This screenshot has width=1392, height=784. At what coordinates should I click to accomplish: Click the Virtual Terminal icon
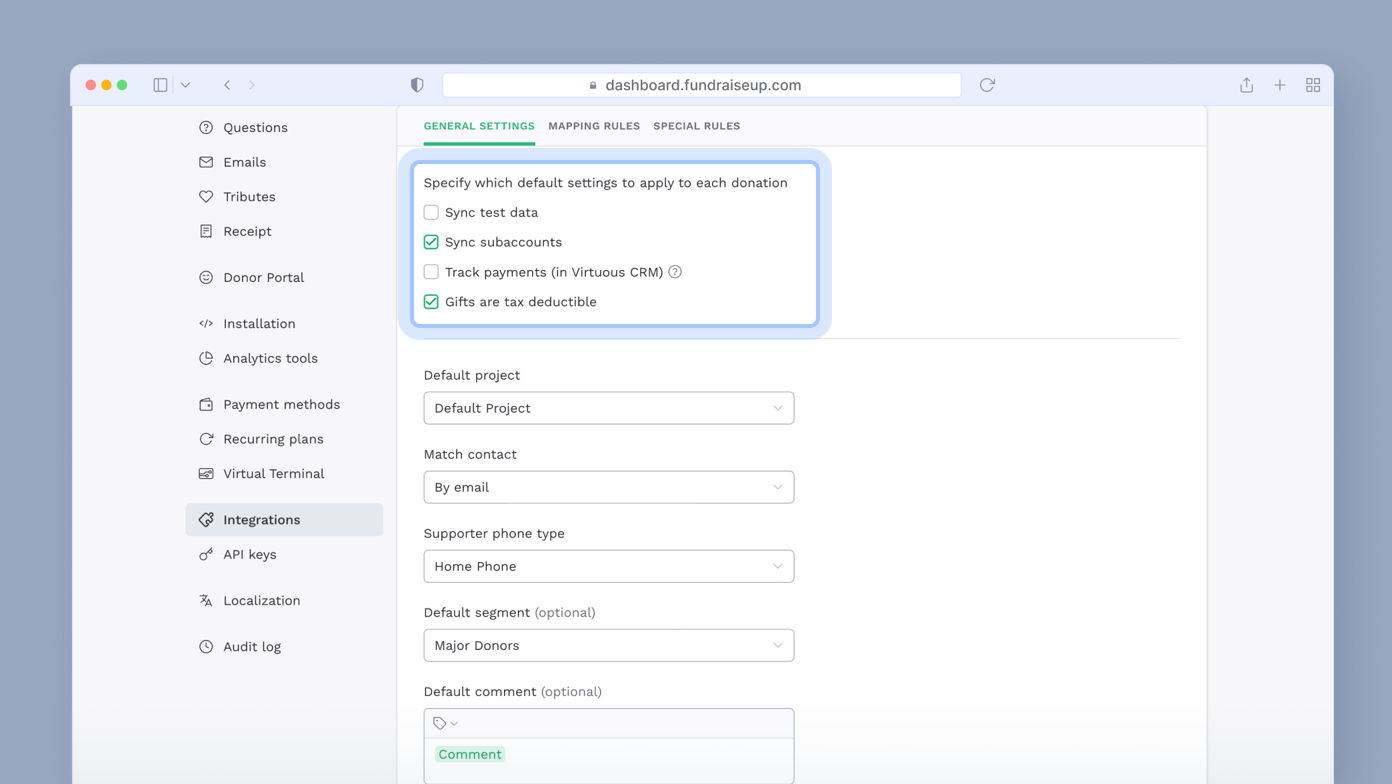point(205,473)
